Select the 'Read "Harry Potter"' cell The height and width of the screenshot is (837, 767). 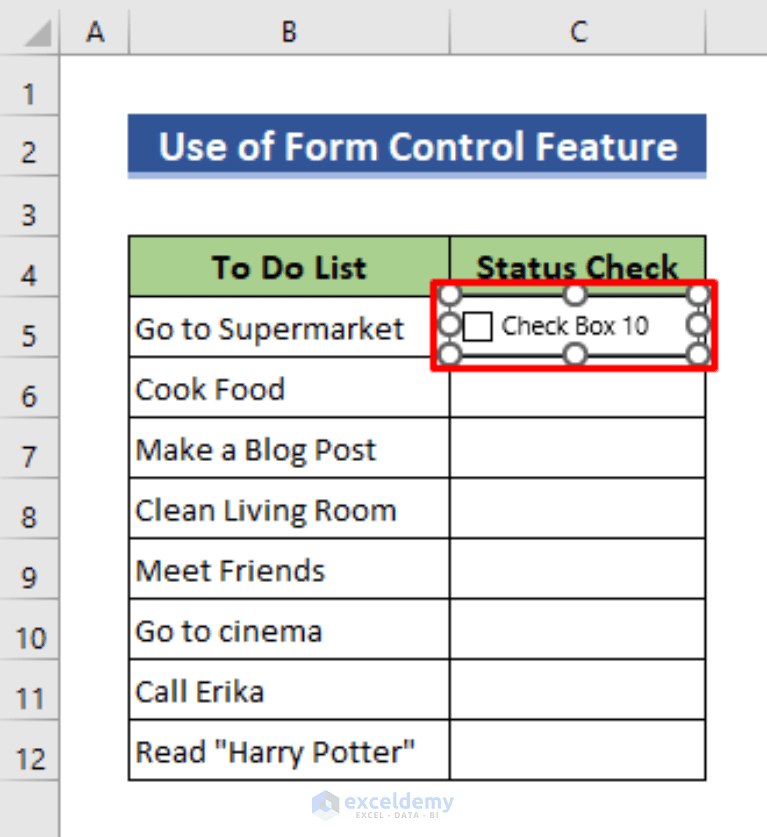pos(288,752)
